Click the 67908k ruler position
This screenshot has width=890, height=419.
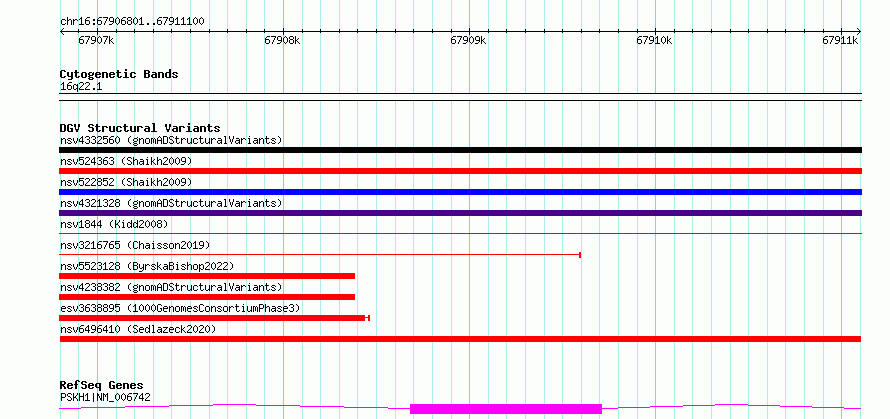(283, 40)
